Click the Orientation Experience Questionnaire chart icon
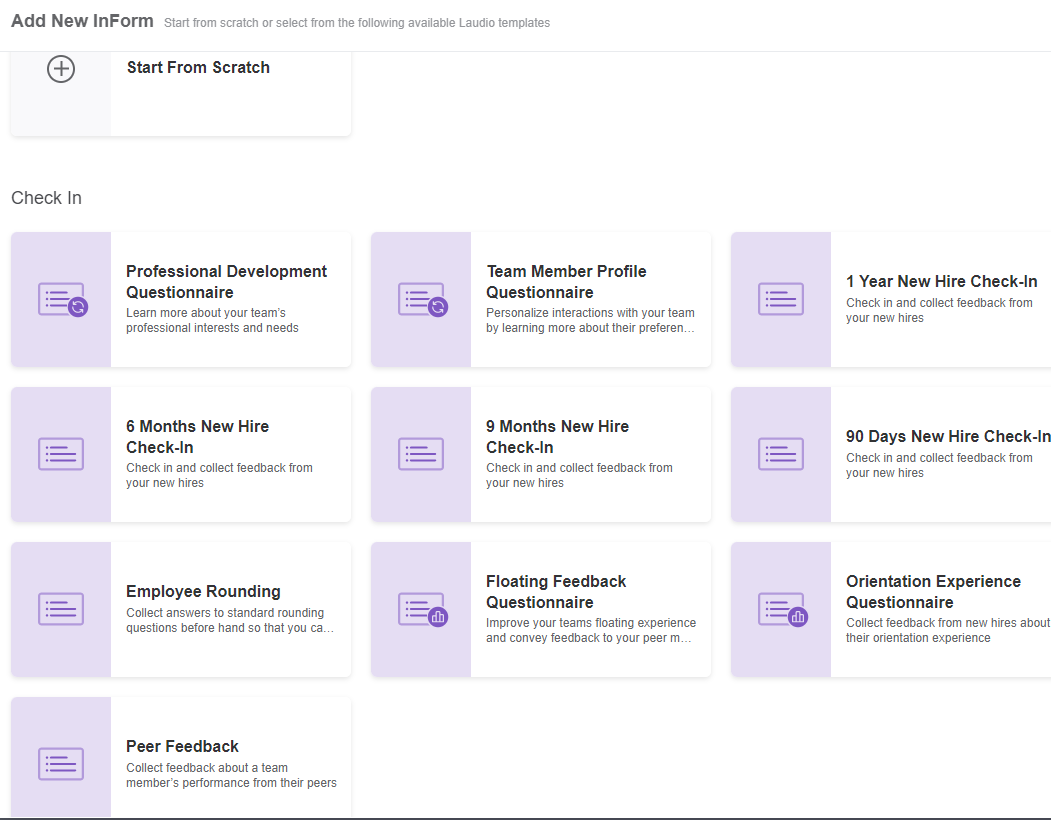1051x820 pixels. (797, 617)
